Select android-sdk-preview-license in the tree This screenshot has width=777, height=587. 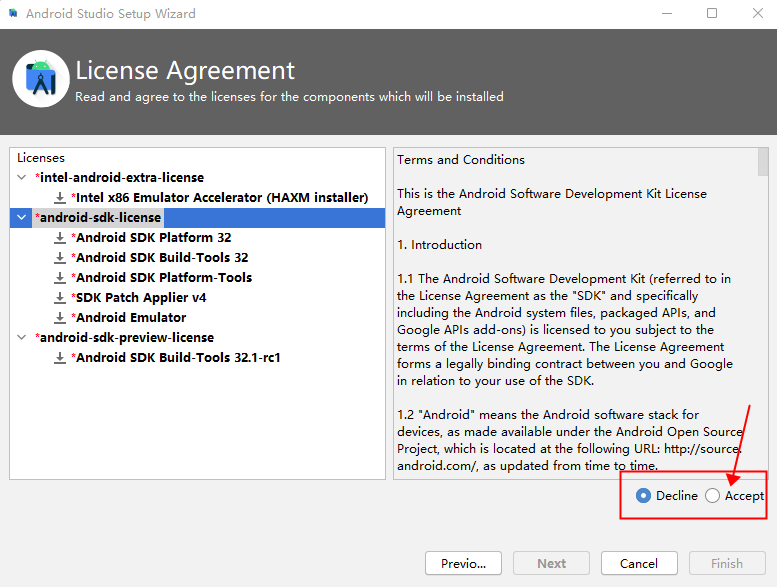[126, 338]
